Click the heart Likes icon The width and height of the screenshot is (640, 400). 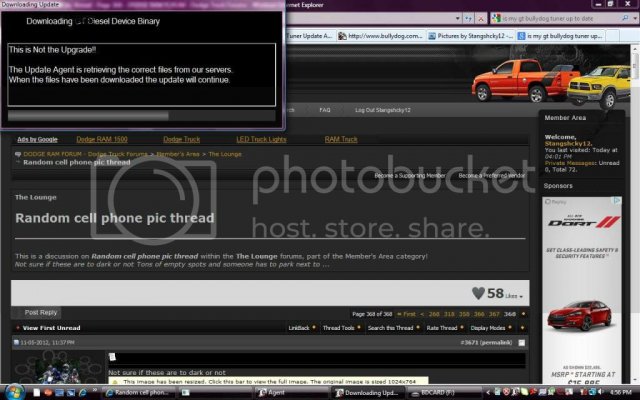tap(478, 293)
